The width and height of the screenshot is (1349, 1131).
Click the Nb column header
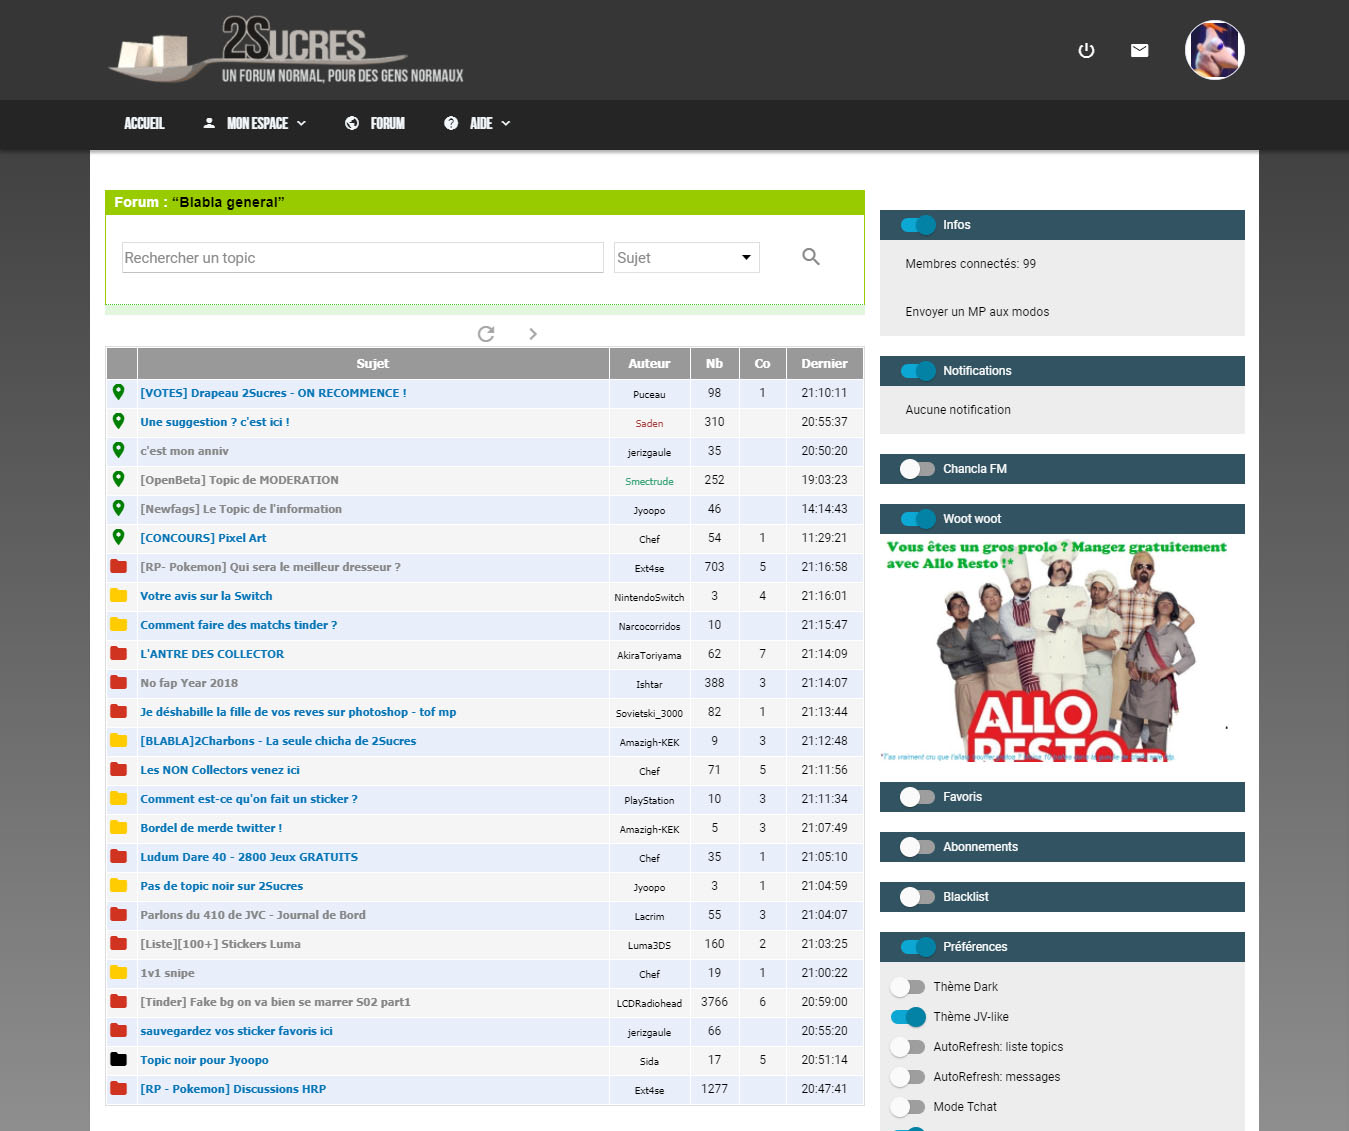(x=714, y=364)
